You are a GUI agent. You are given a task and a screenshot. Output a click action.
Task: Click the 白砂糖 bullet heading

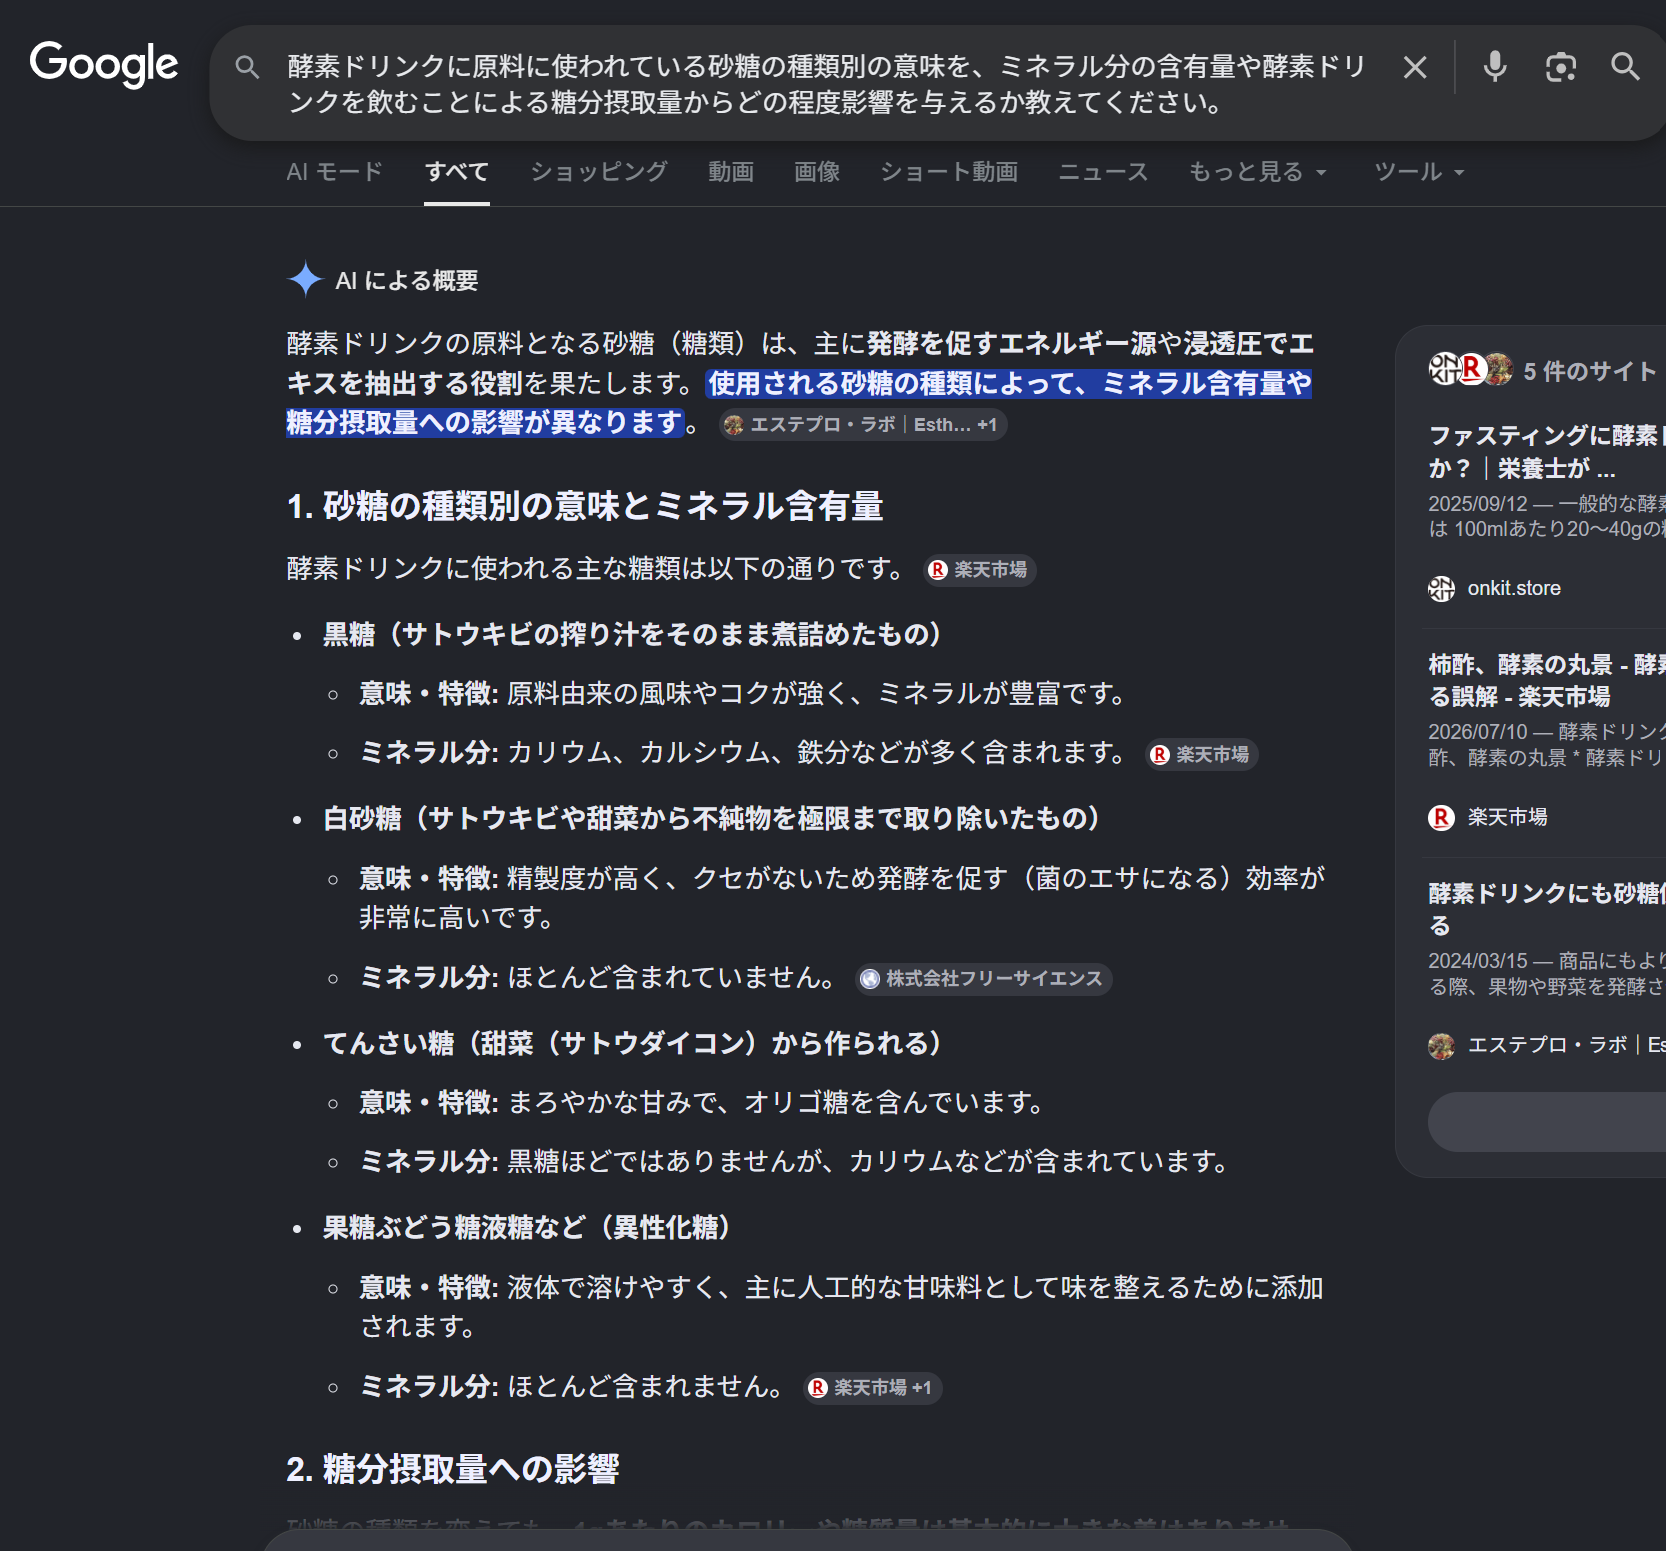click(x=711, y=818)
